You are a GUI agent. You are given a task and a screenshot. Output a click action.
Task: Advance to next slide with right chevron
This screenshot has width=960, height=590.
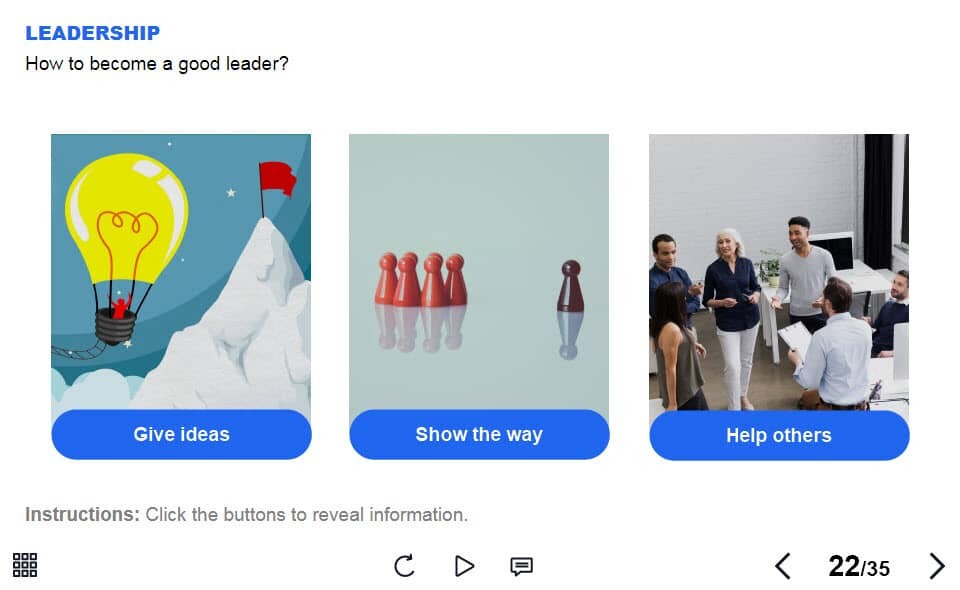click(x=937, y=566)
